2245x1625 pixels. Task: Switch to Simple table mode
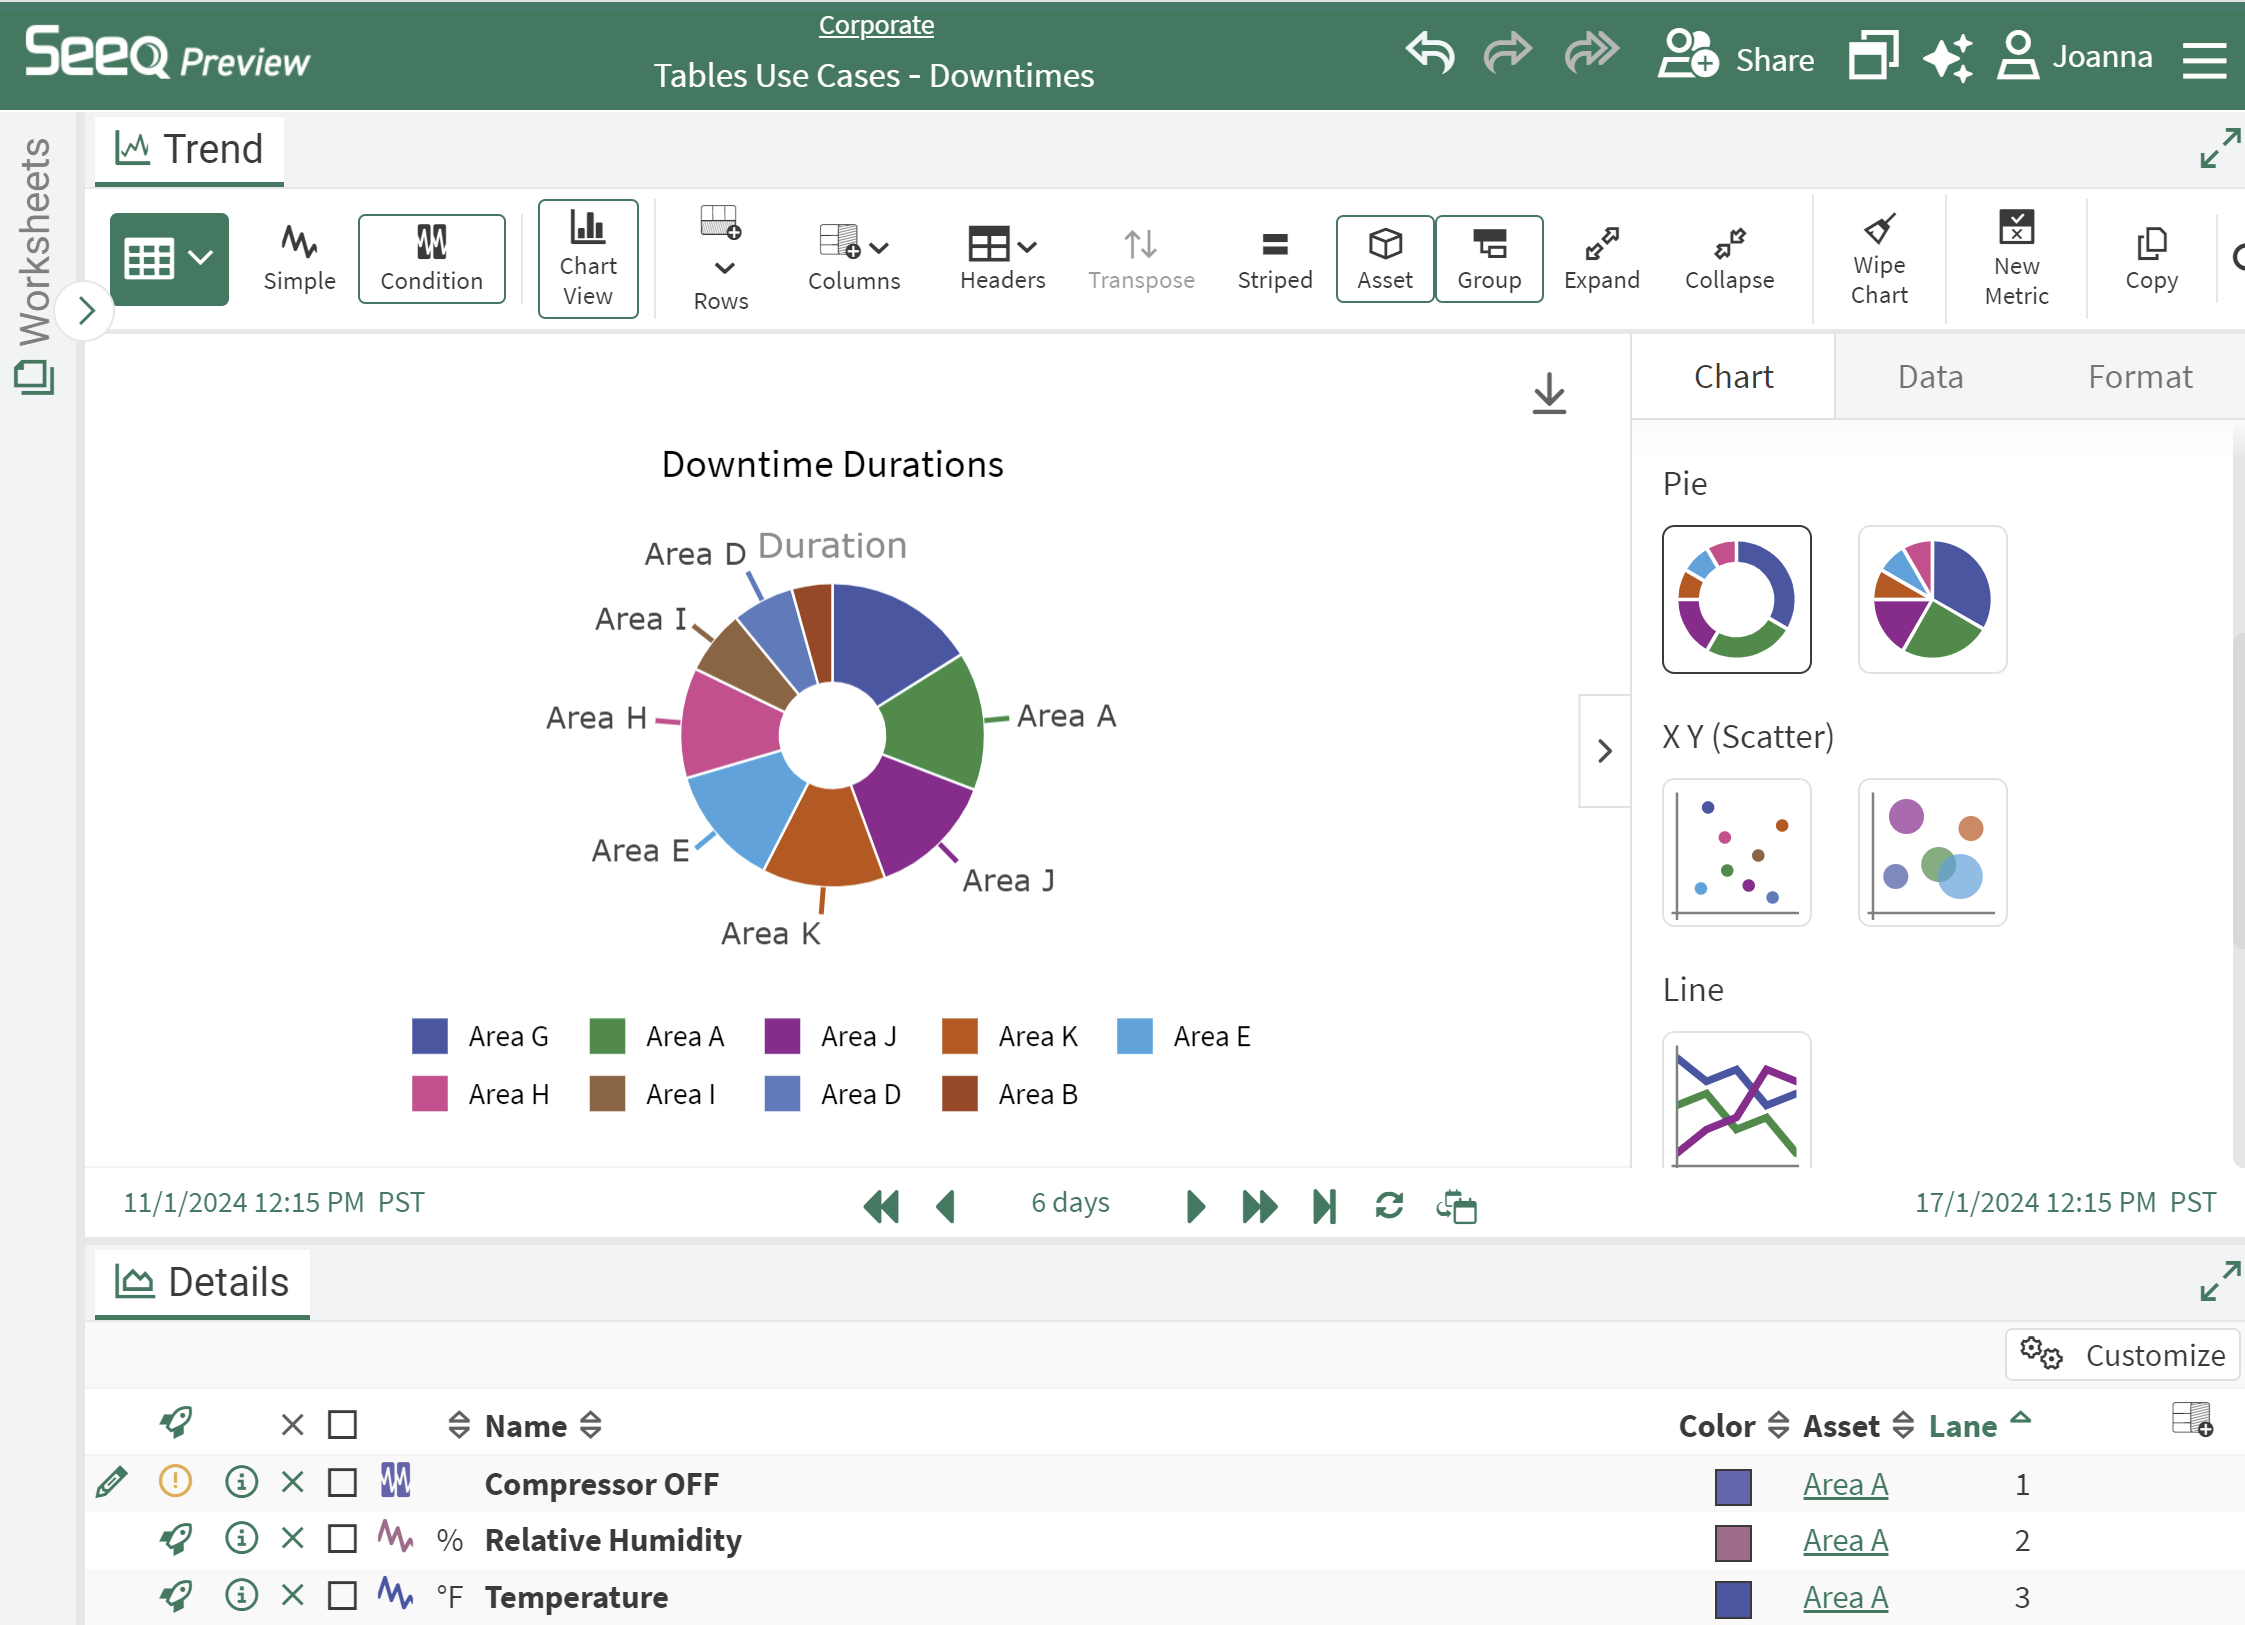pos(299,259)
